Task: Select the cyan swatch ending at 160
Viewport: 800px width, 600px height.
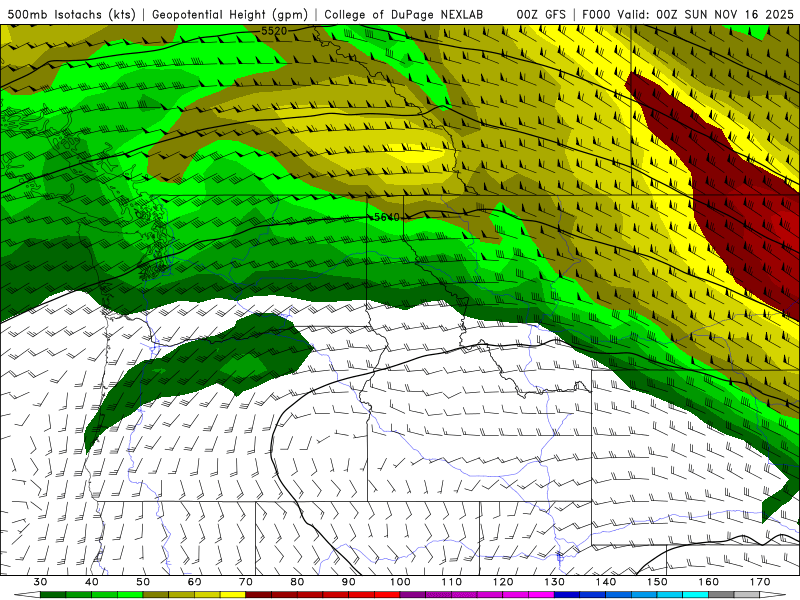Action: [x=695, y=594]
